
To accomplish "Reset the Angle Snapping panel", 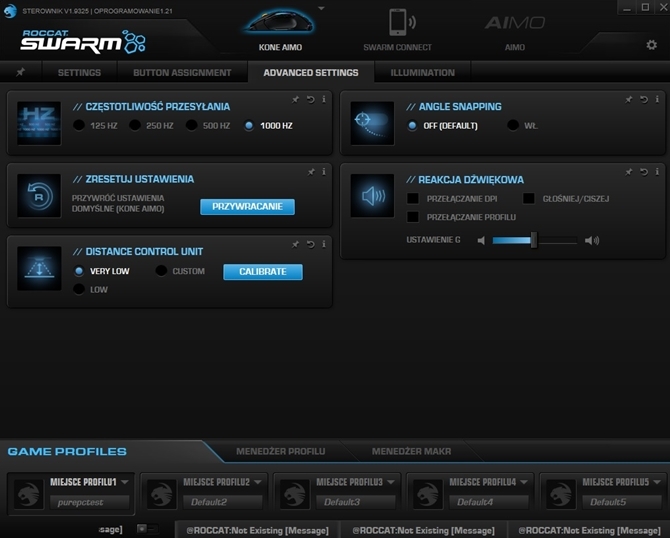I will coord(644,100).
